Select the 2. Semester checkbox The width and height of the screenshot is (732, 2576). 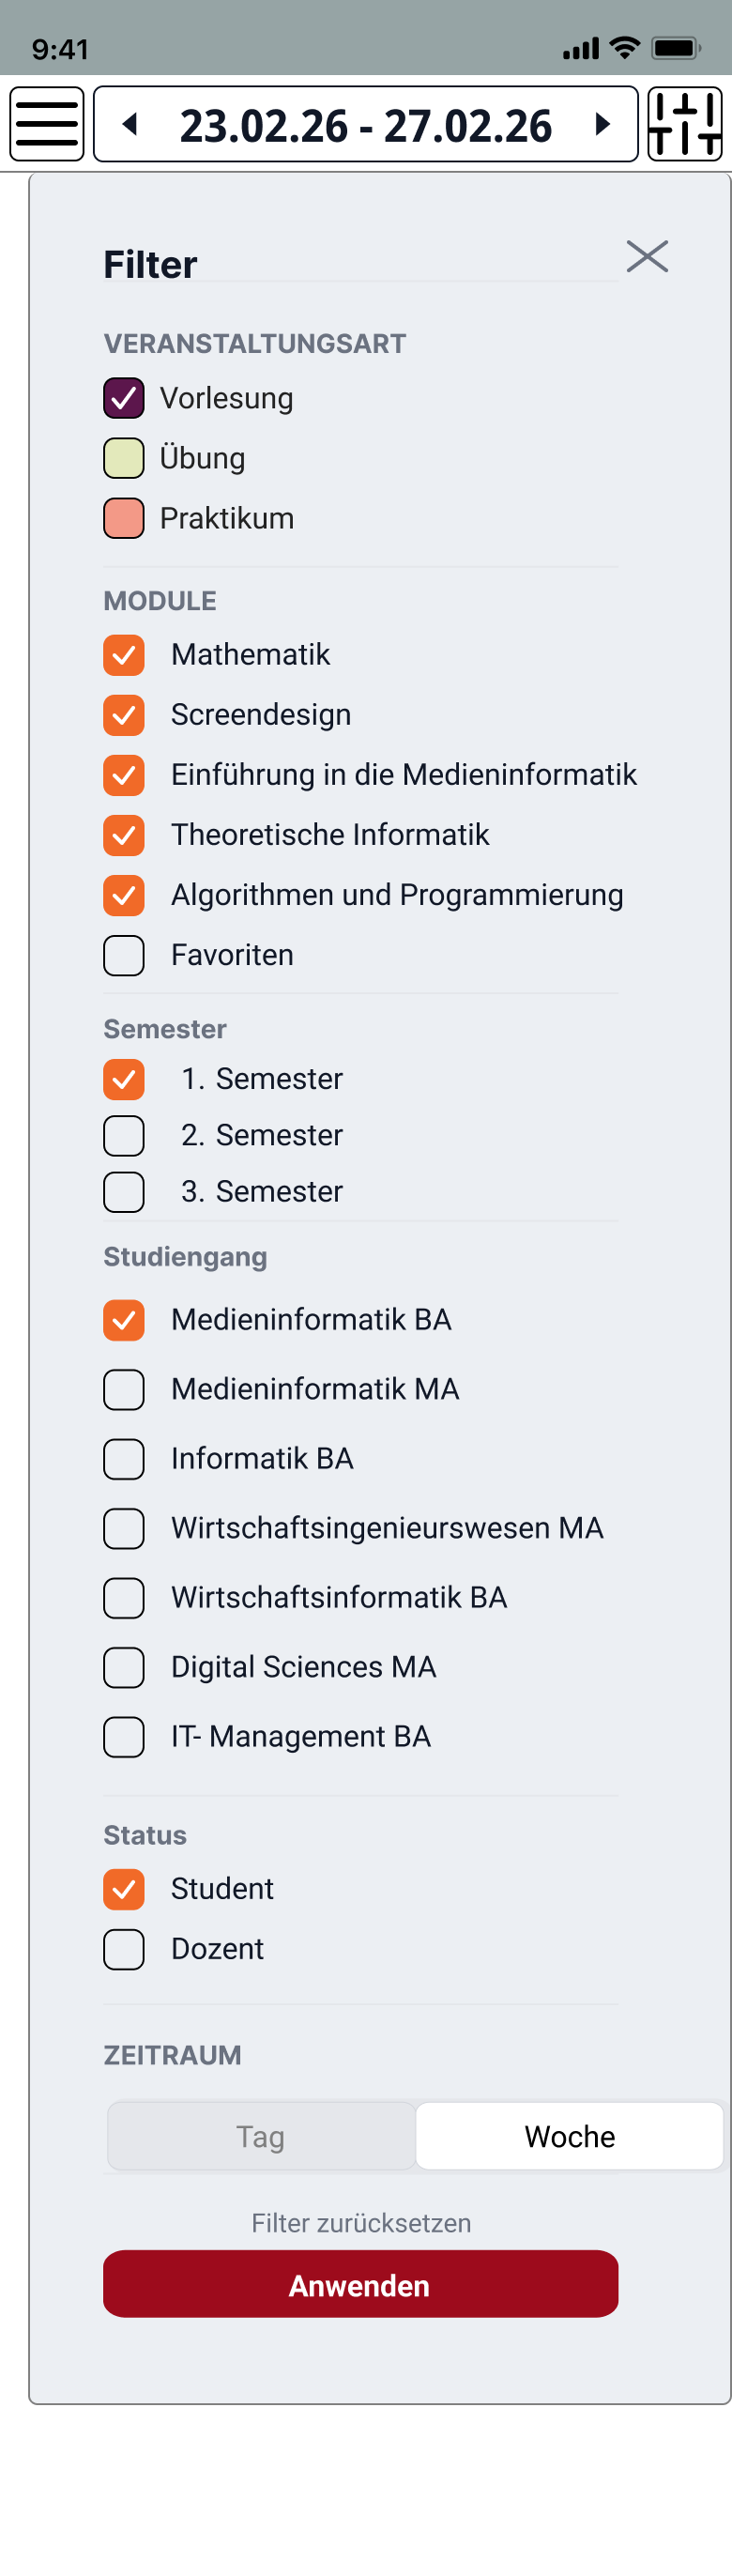tap(124, 1135)
